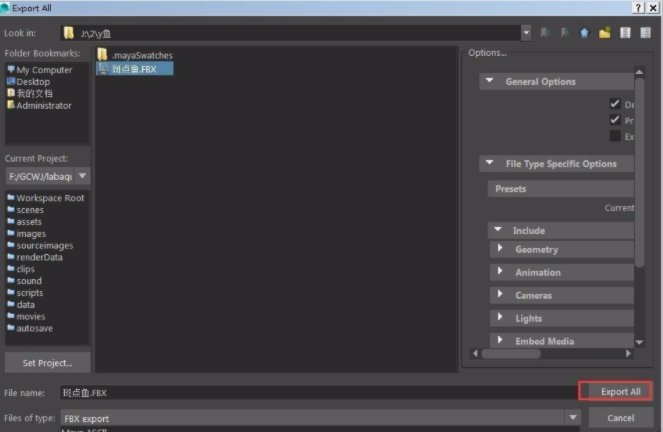
Task: Expand the Geometry options section
Action: pyautogui.click(x=500, y=250)
